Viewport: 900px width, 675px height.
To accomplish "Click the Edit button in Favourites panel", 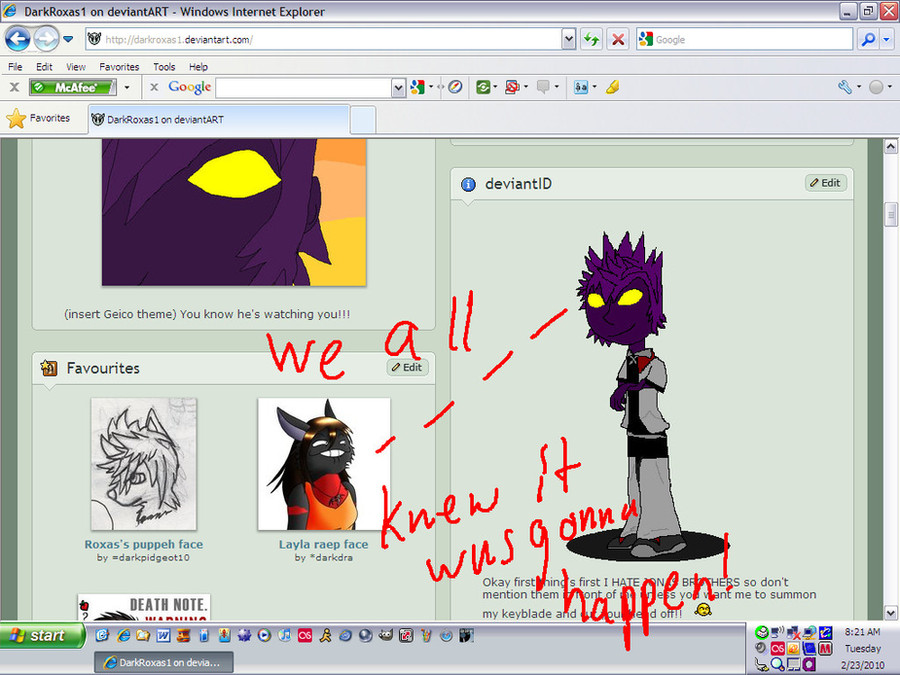I will [x=408, y=367].
